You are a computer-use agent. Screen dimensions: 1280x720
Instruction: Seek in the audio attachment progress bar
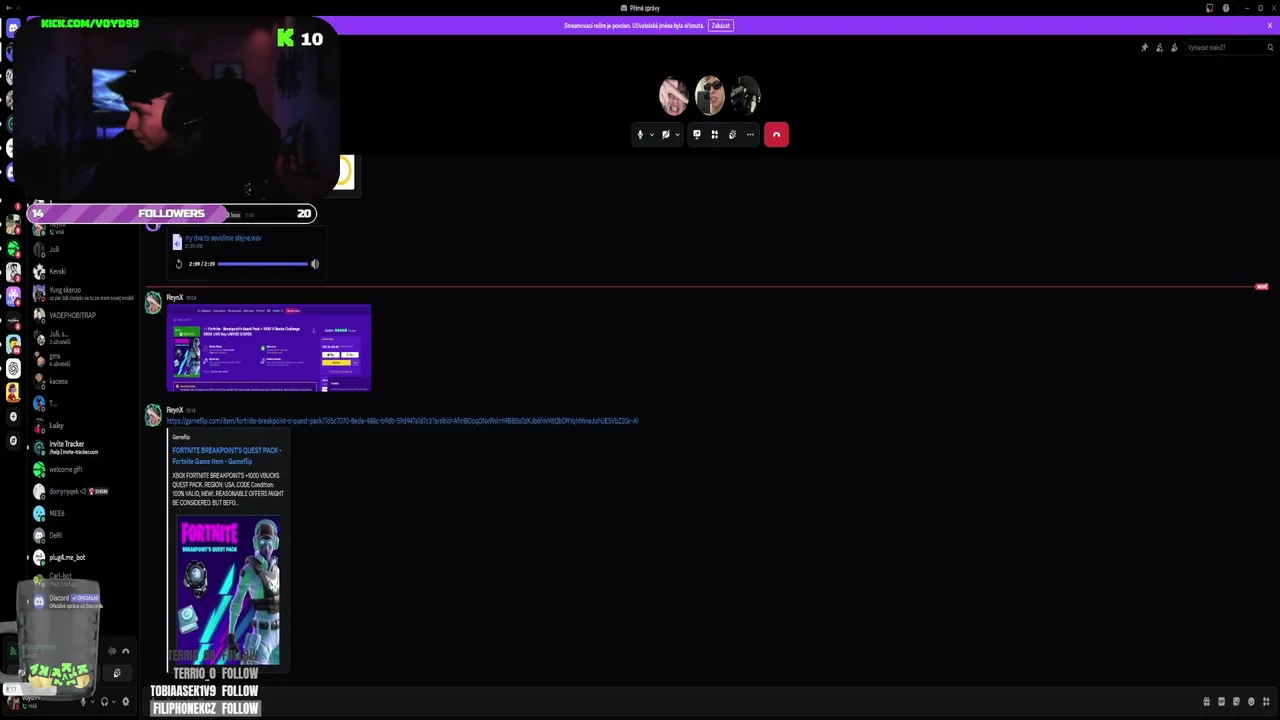[x=263, y=264]
